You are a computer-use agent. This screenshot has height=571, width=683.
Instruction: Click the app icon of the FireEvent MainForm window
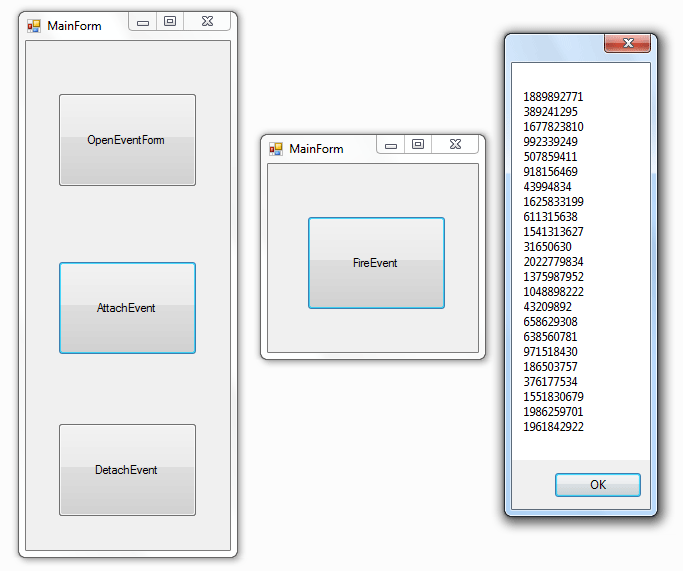pyautogui.click(x=276, y=149)
